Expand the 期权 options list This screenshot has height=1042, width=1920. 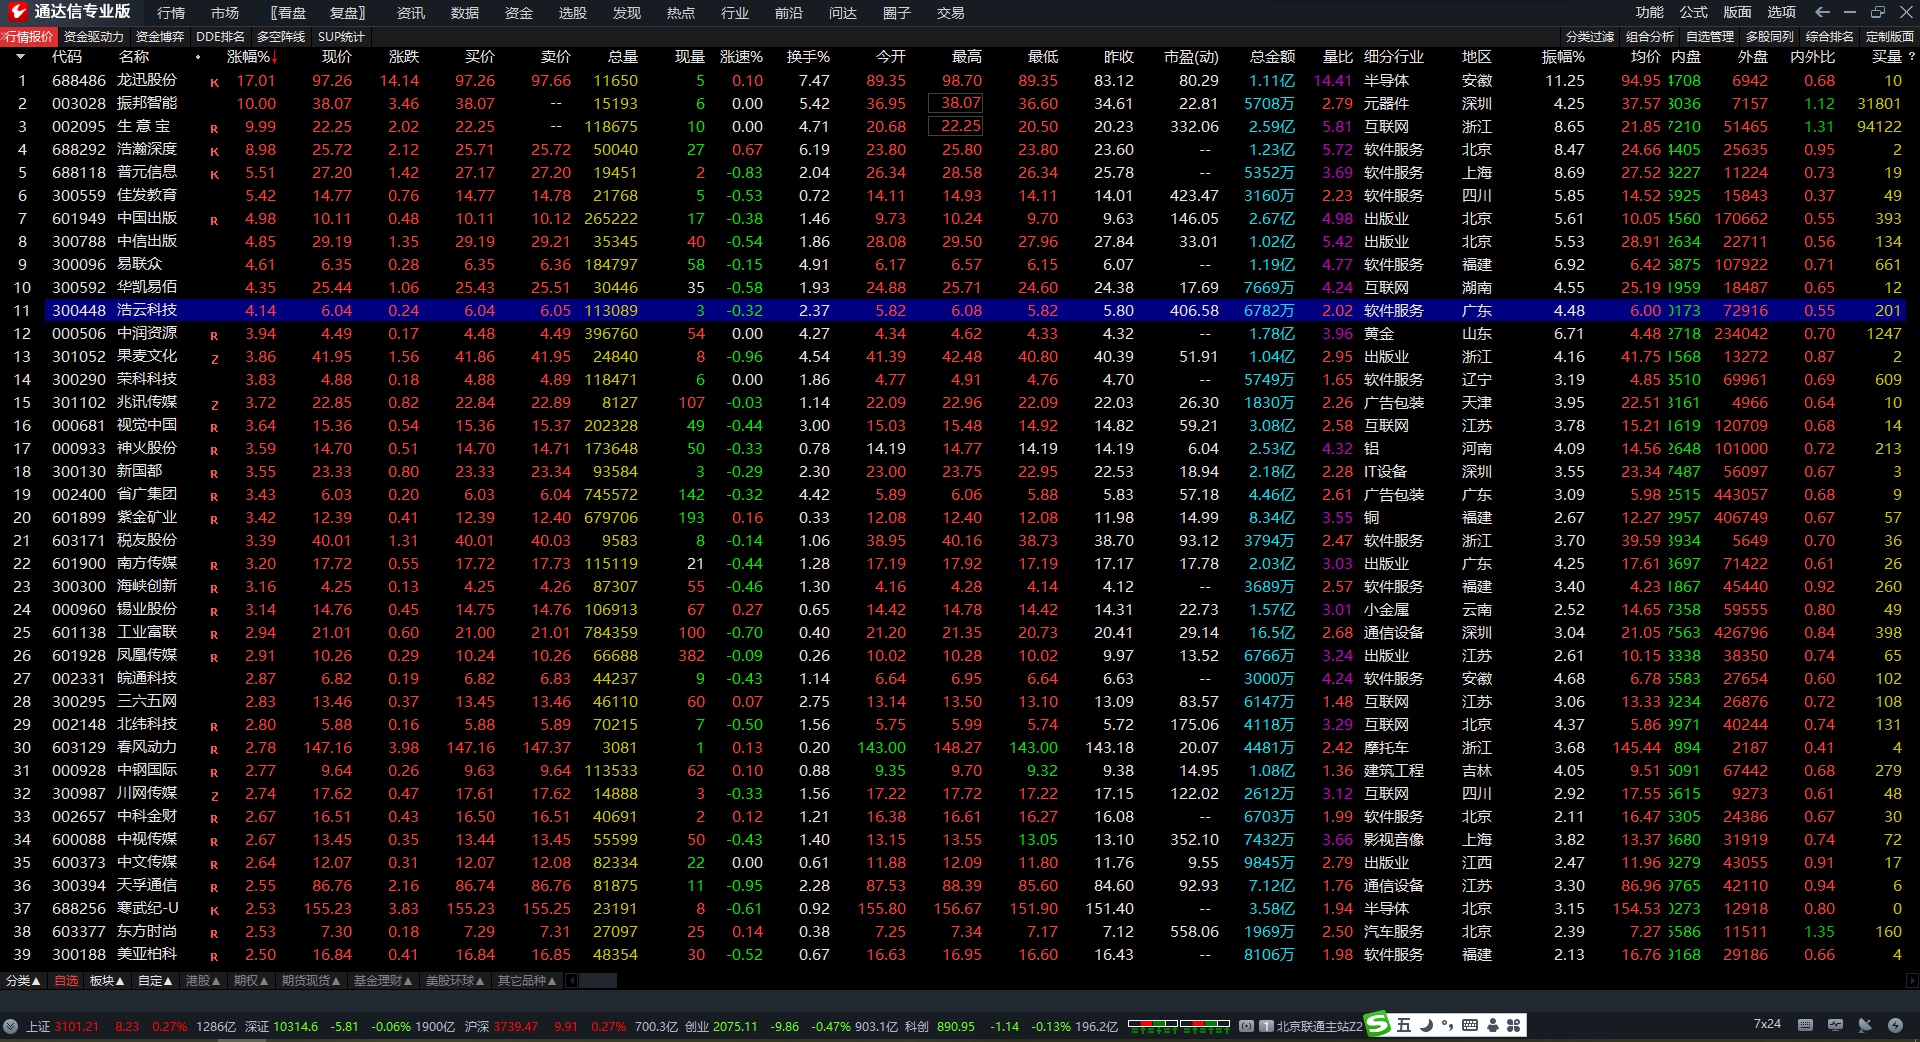click(252, 981)
